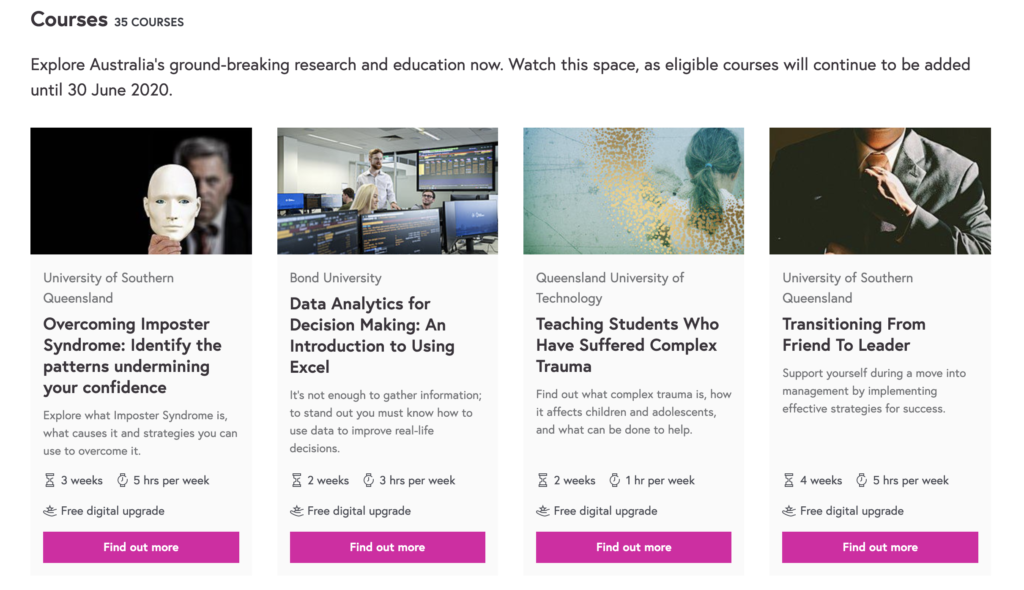Click hourglass icon on Teaching Students trauma card

pyautogui.click(x=543, y=480)
